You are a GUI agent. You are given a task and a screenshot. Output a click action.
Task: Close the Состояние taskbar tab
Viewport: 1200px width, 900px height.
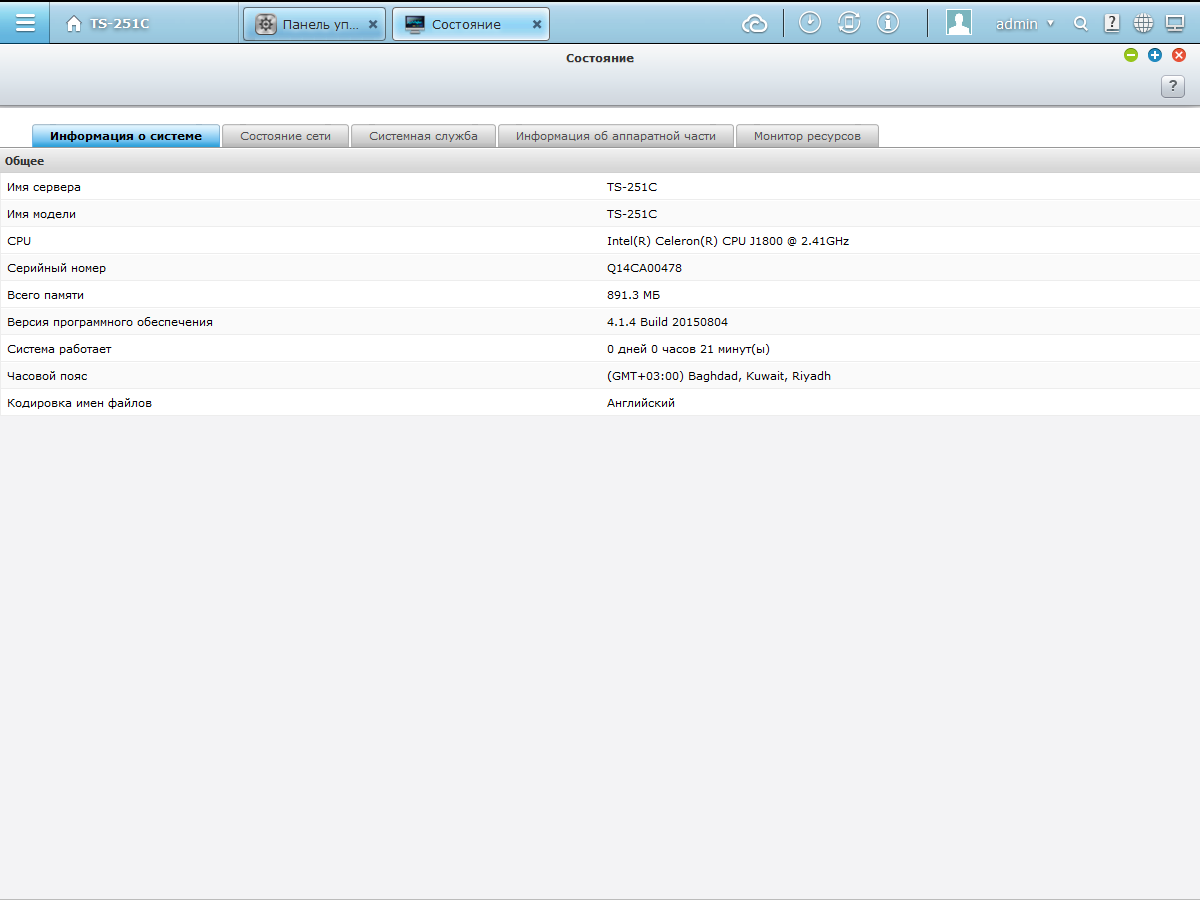(x=537, y=24)
